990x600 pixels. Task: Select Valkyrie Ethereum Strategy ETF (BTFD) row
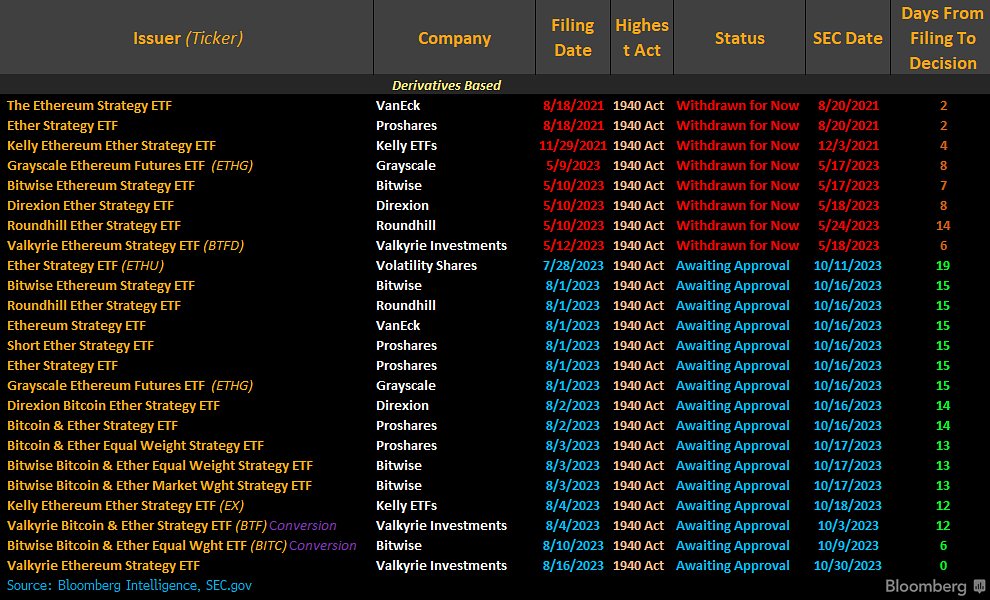coord(495,246)
